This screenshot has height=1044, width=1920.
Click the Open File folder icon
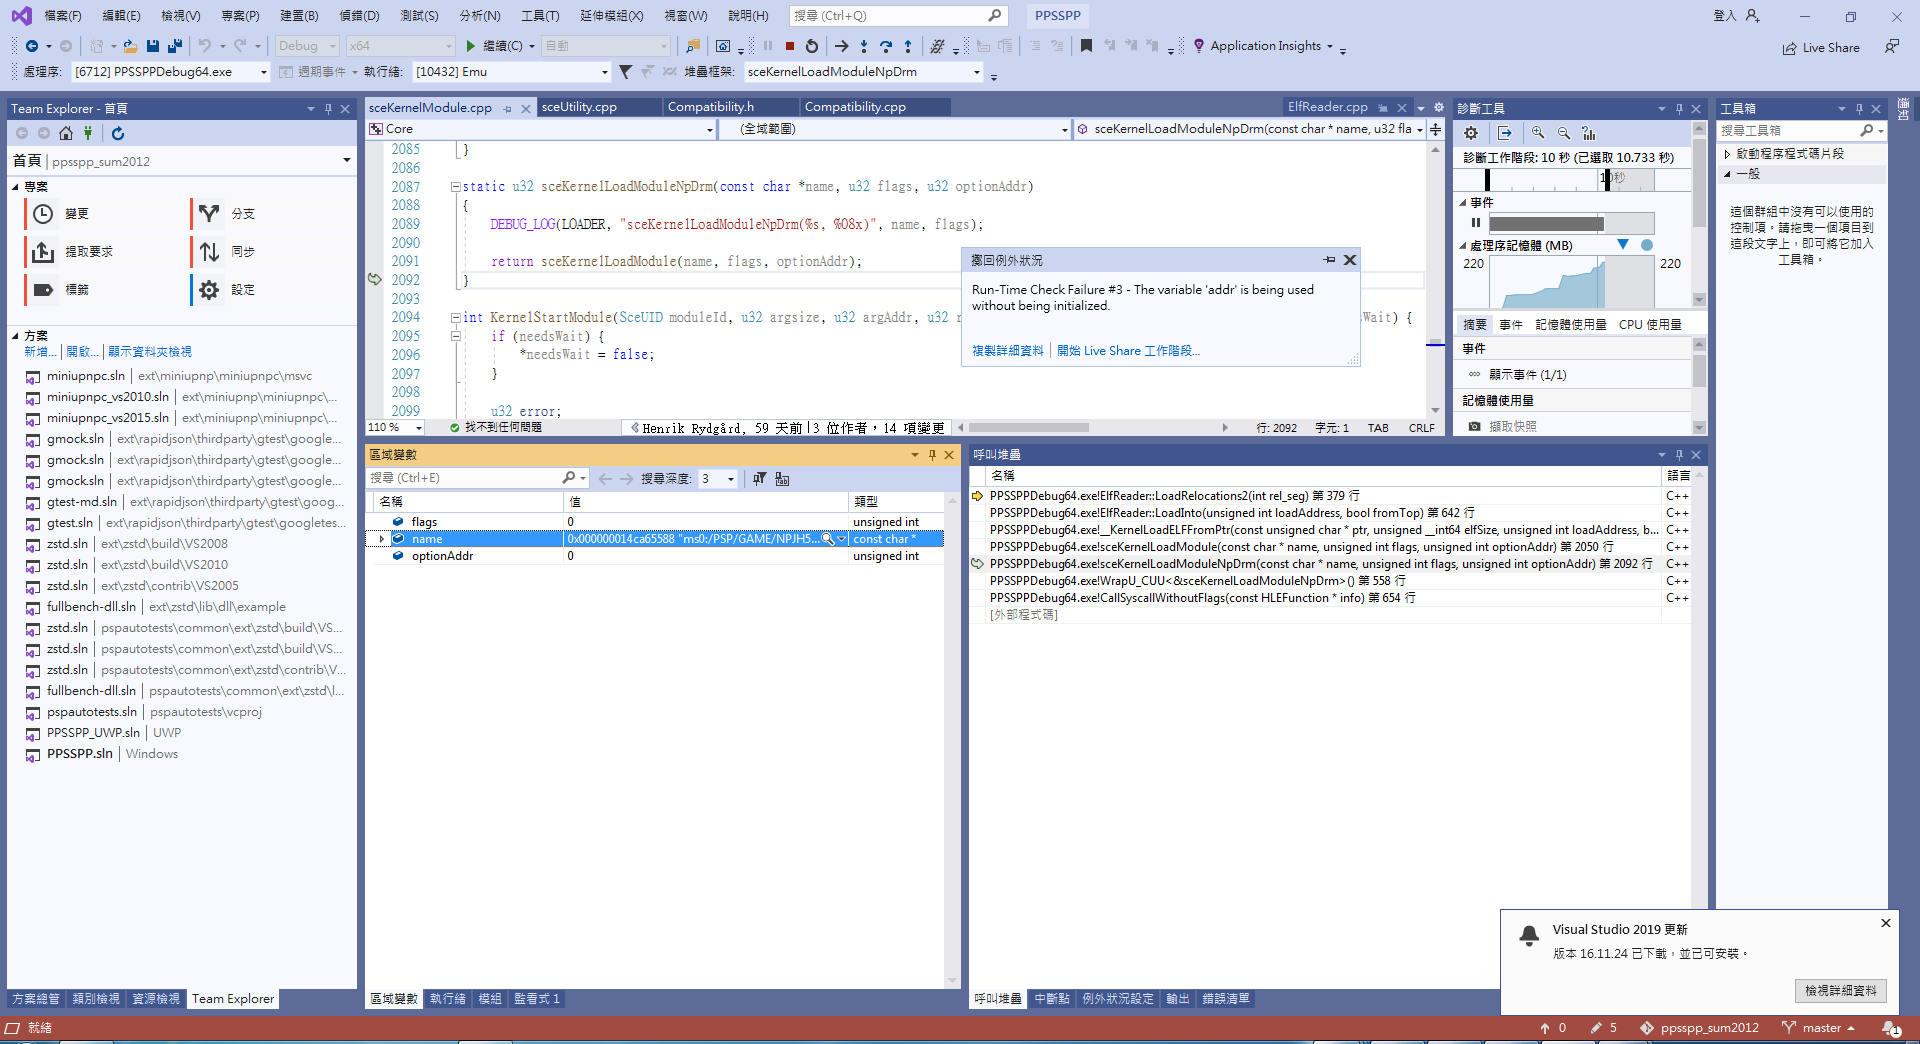pos(130,46)
